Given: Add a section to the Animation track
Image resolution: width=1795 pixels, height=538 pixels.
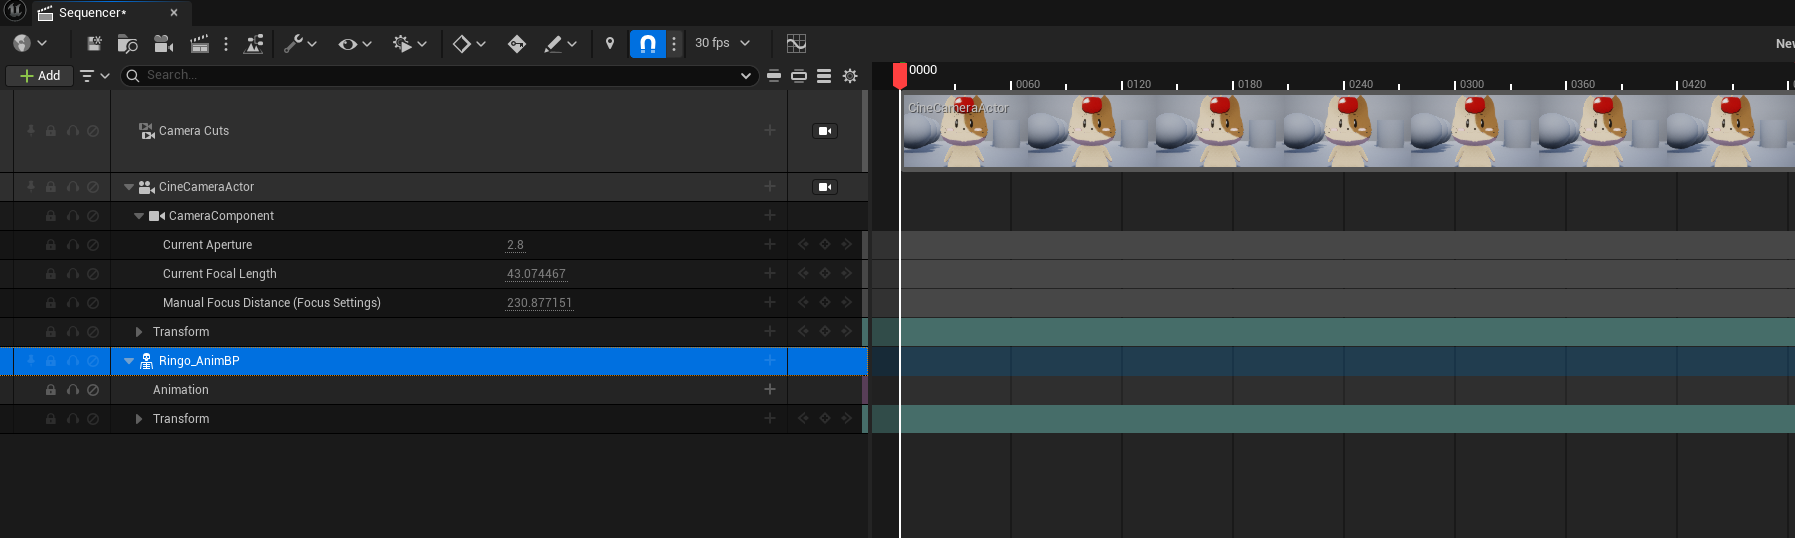Looking at the screenshot, I should (x=769, y=390).
